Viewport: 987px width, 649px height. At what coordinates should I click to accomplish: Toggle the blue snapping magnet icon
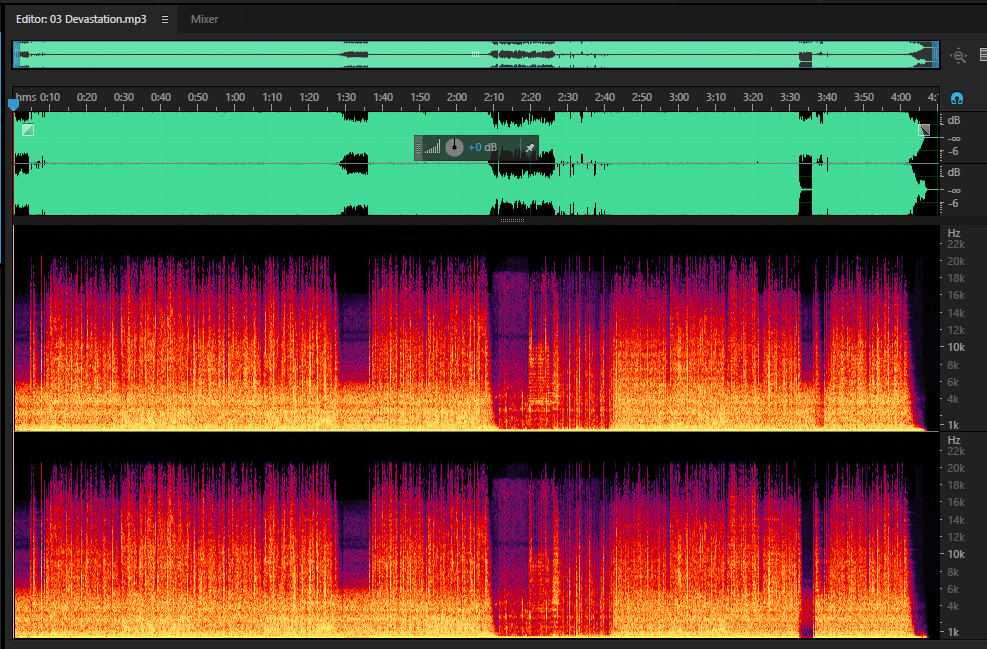[x=957, y=98]
